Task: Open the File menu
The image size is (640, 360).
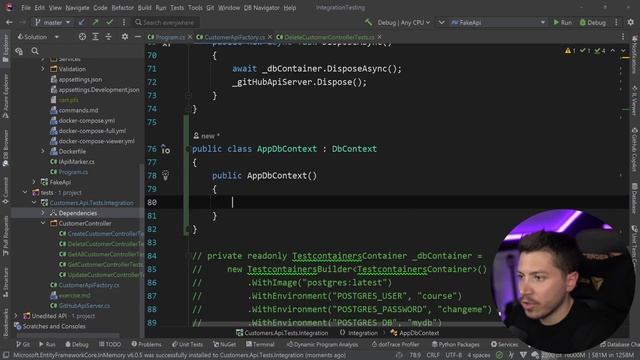Action: pyautogui.click(x=26, y=8)
